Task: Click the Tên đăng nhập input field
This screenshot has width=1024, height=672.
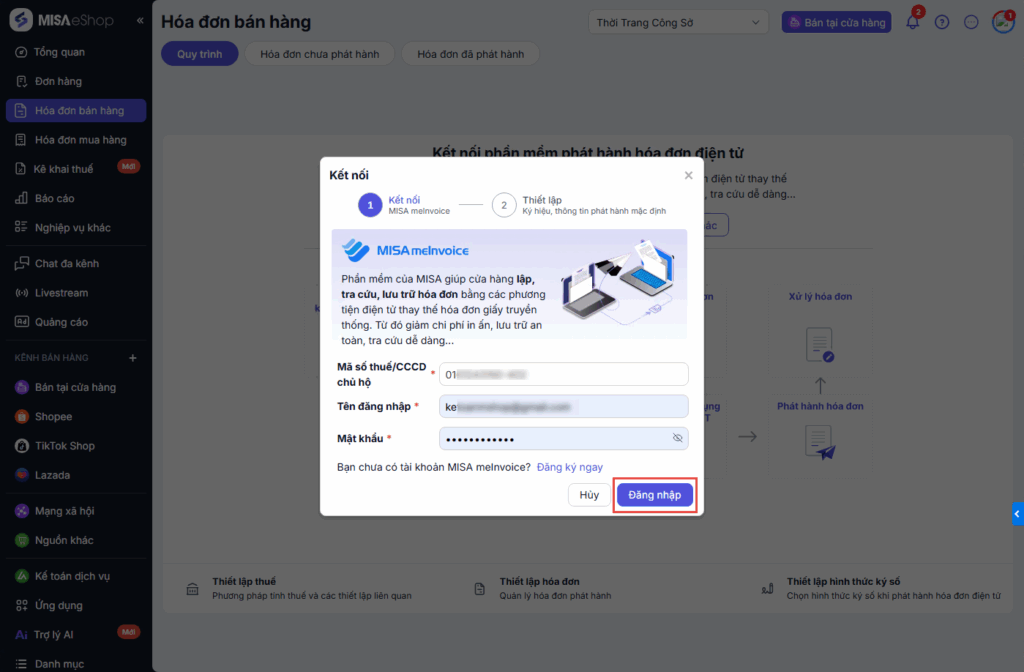Action: point(564,406)
